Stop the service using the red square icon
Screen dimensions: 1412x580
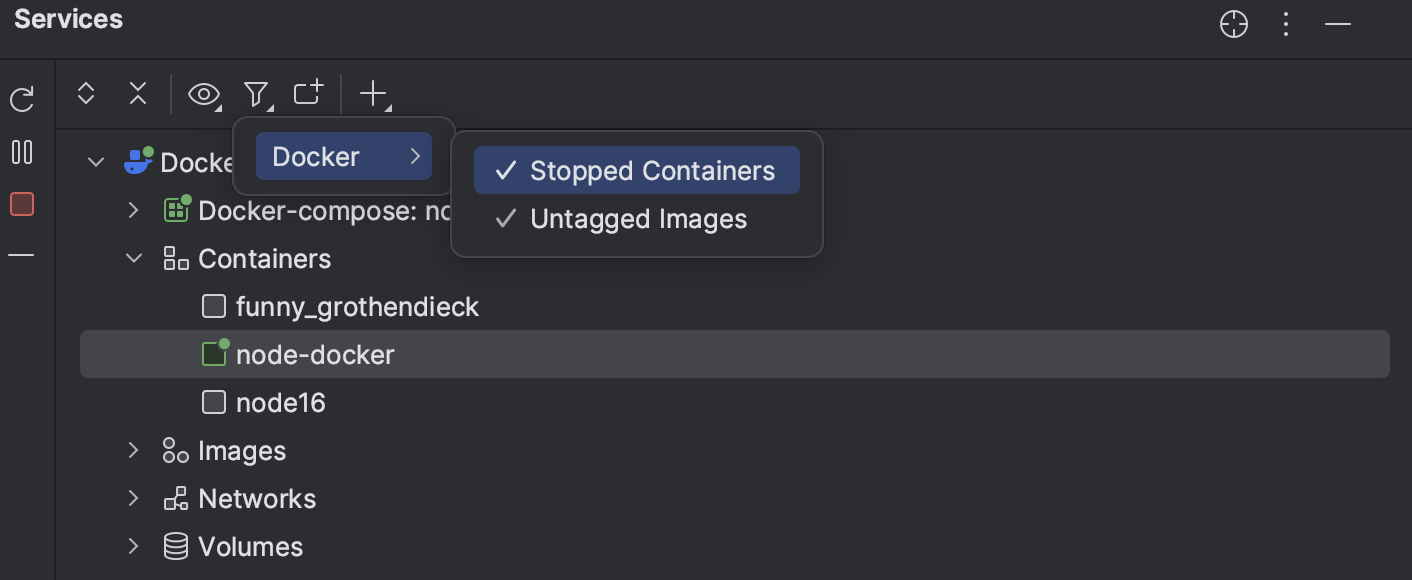coord(21,203)
